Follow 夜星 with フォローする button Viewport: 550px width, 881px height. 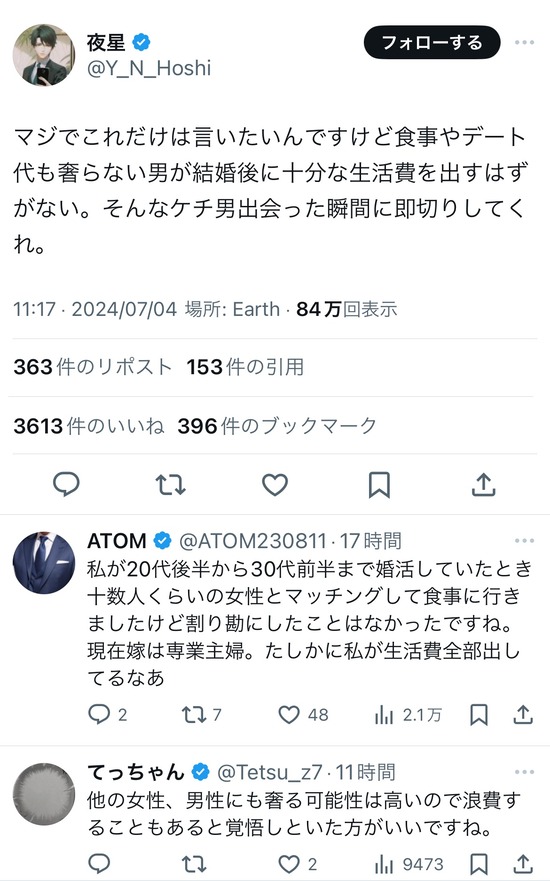pos(432,42)
